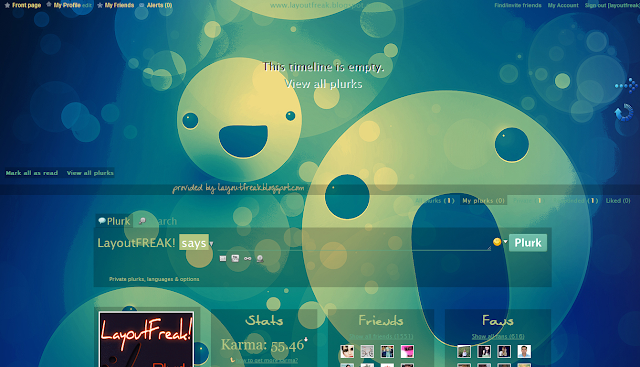Click the photo upload icon under the message box
Screen dimensions: 640x367
tap(235, 258)
